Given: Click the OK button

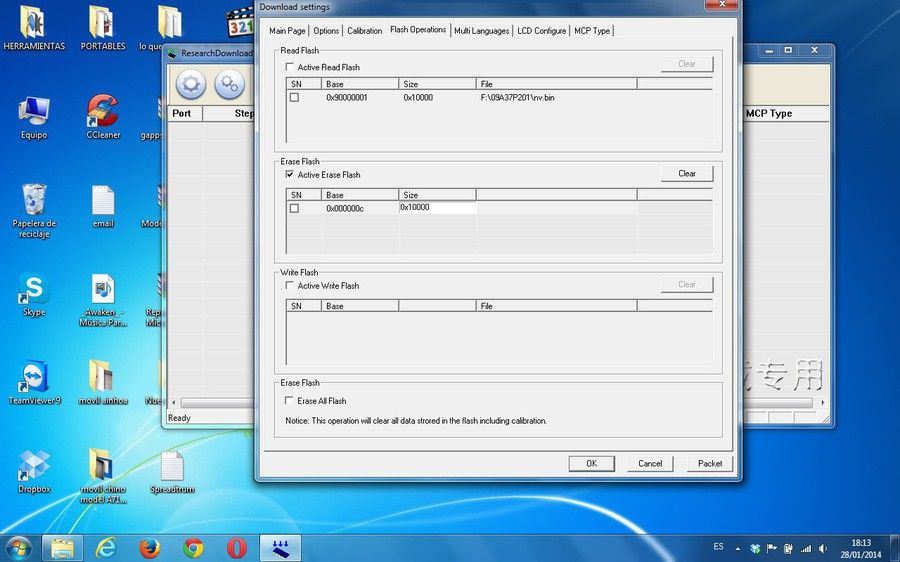Looking at the screenshot, I should (x=592, y=463).
